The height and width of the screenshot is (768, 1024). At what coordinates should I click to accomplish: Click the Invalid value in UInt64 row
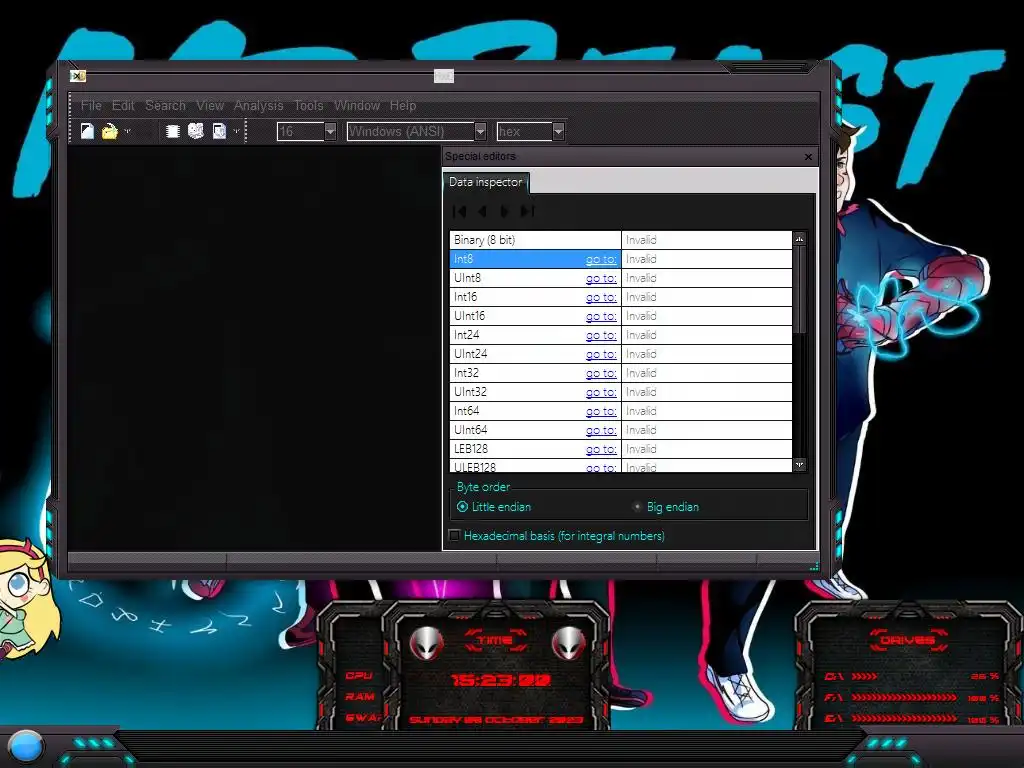point(641,430)
